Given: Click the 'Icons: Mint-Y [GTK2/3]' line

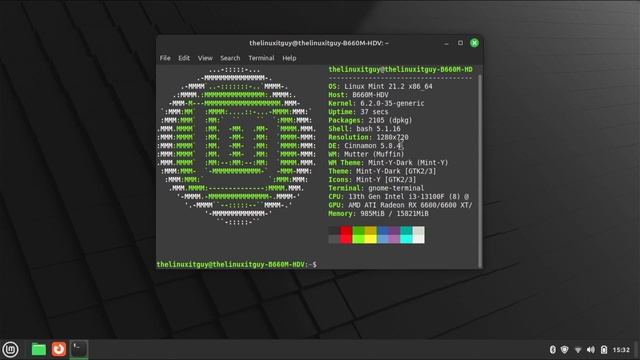Looking at the screenshot, I should pyautogui.click(x=372, y=180).
